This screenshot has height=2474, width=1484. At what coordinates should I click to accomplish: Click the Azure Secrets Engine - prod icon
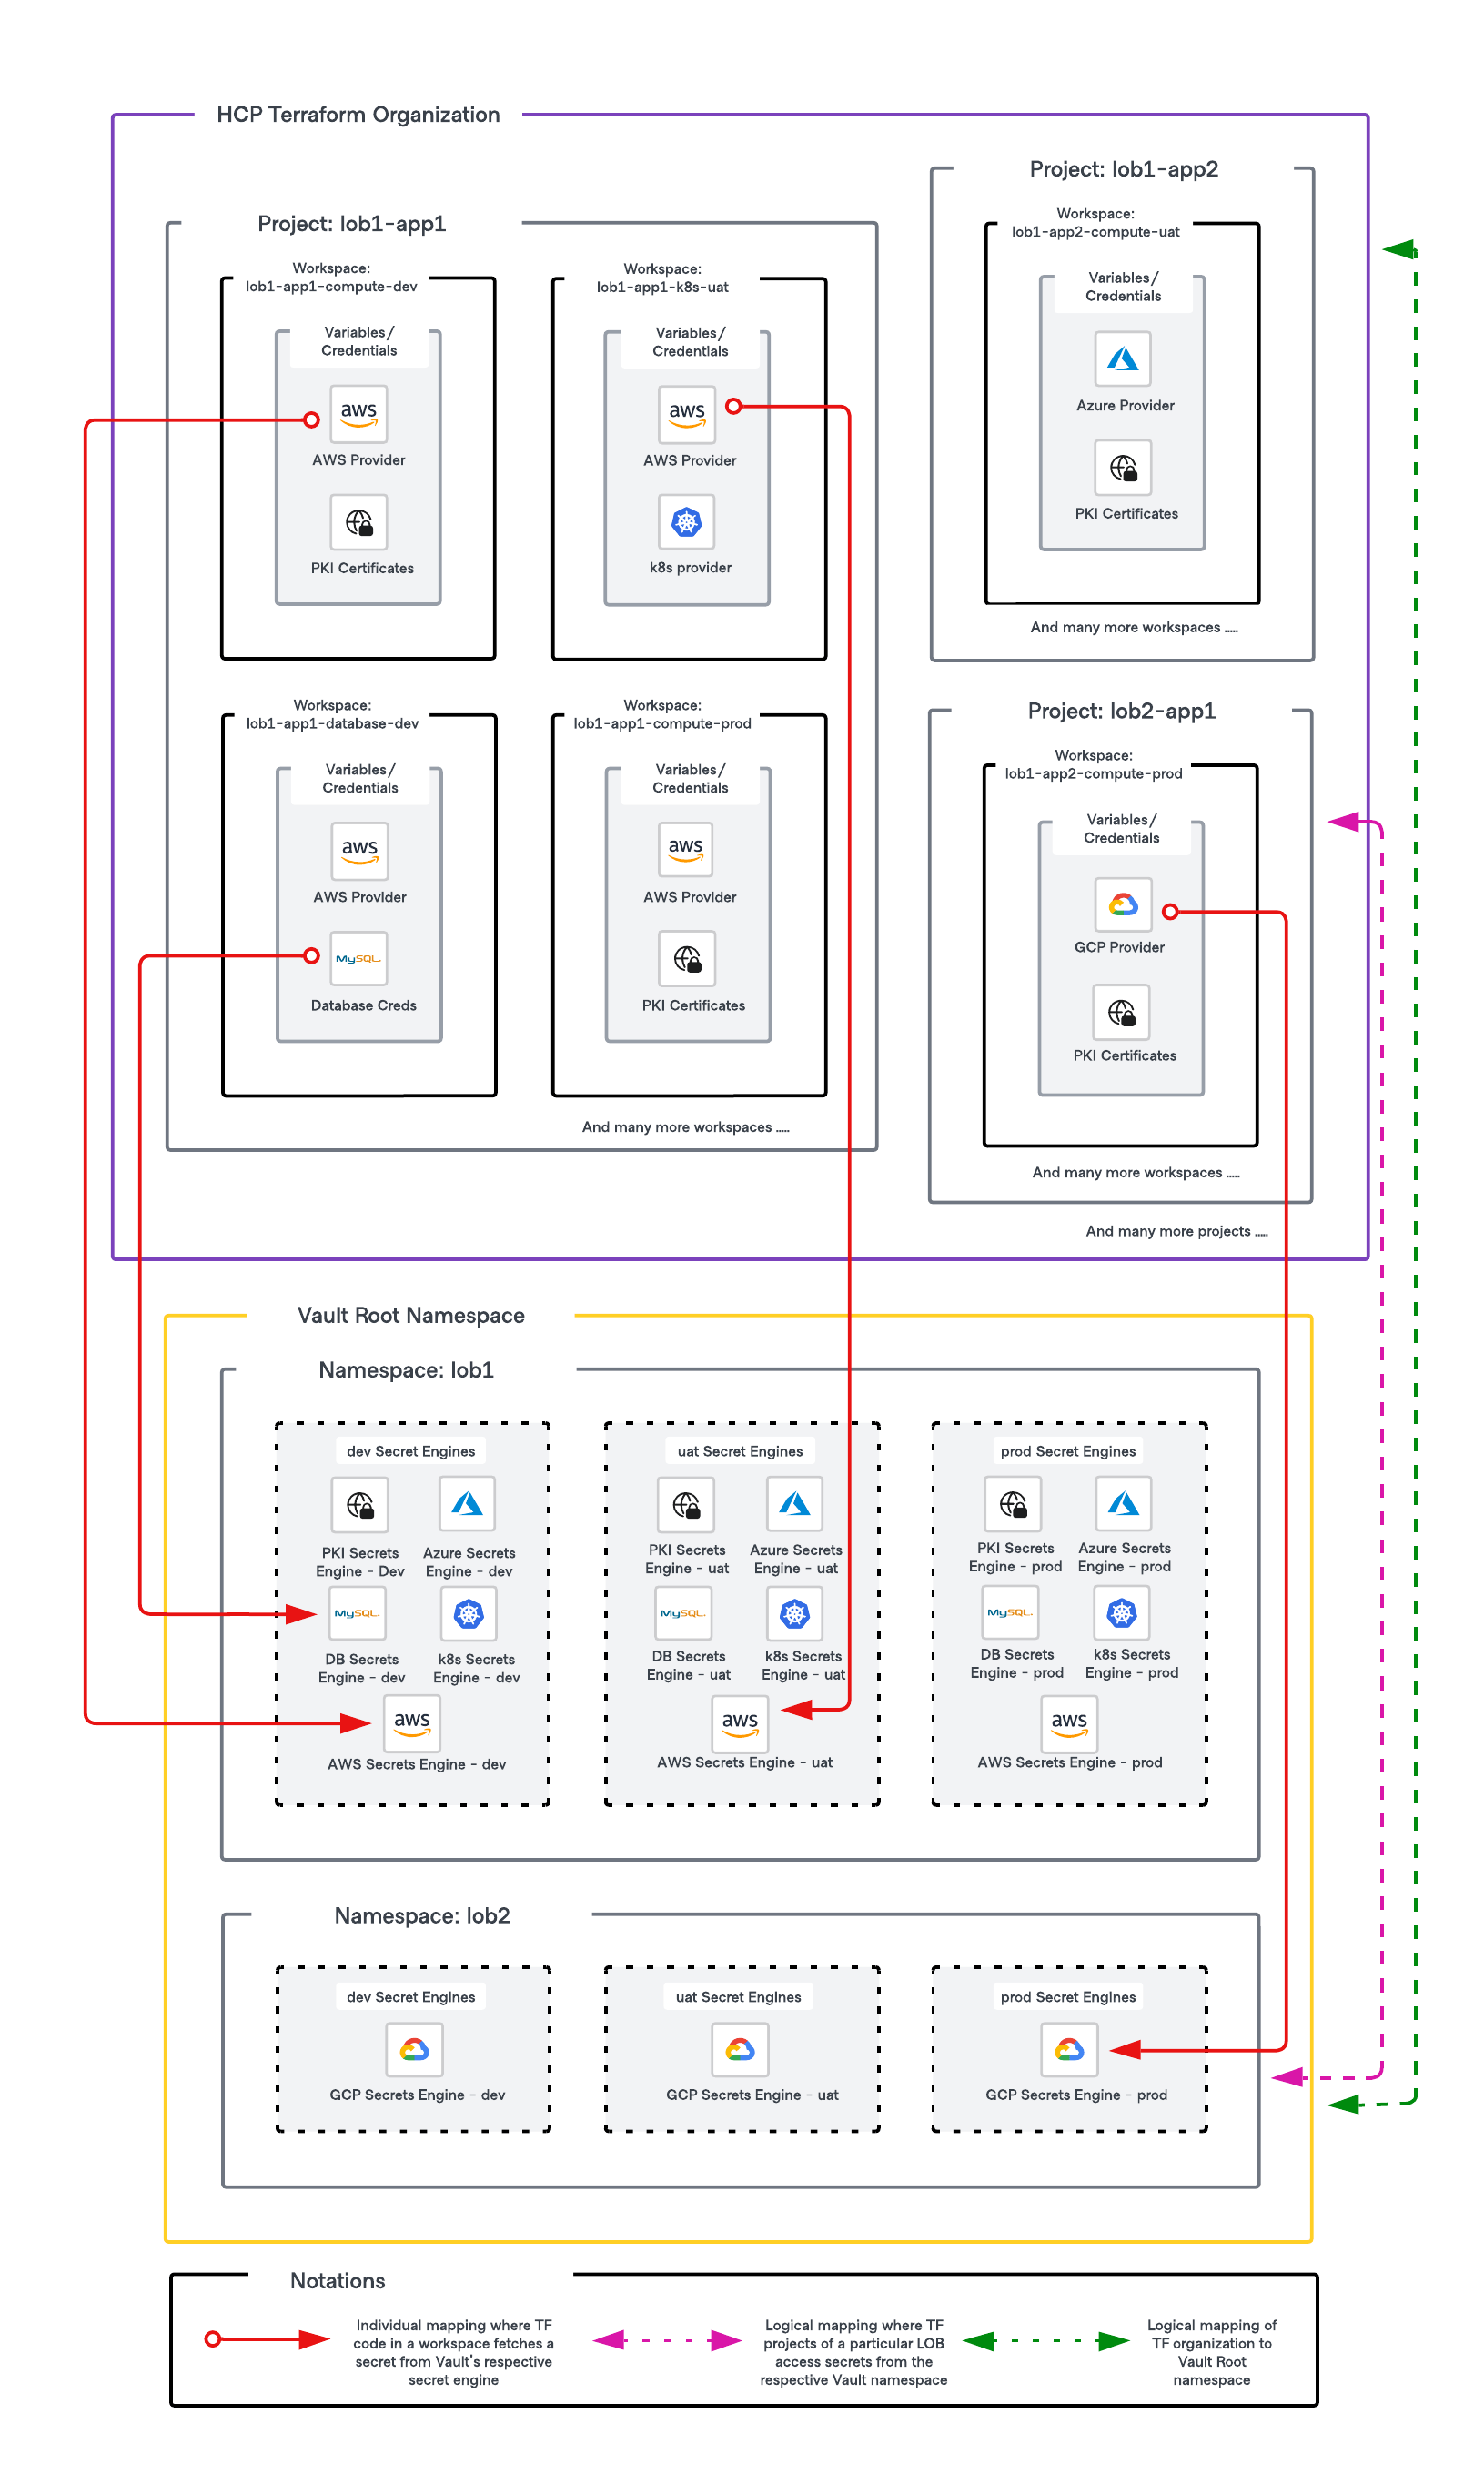tap(1123, 1503)
